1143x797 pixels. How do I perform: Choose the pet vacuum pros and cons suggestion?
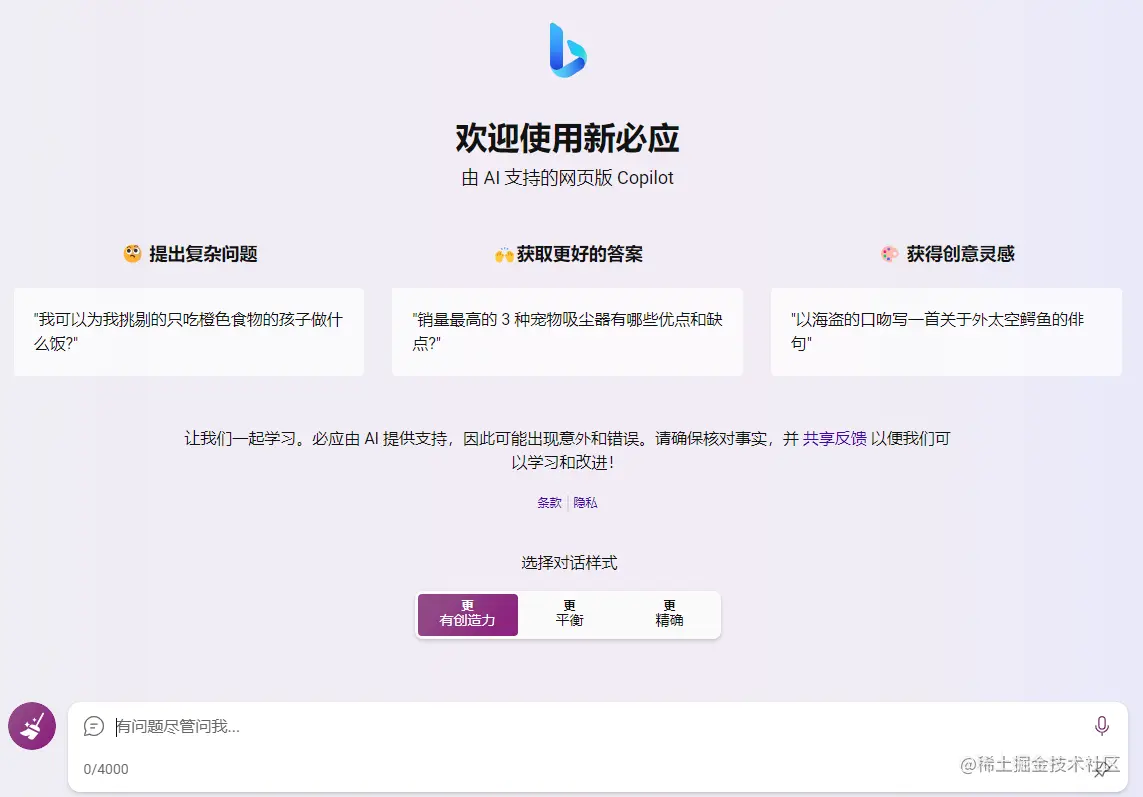[x=567, y=332]
